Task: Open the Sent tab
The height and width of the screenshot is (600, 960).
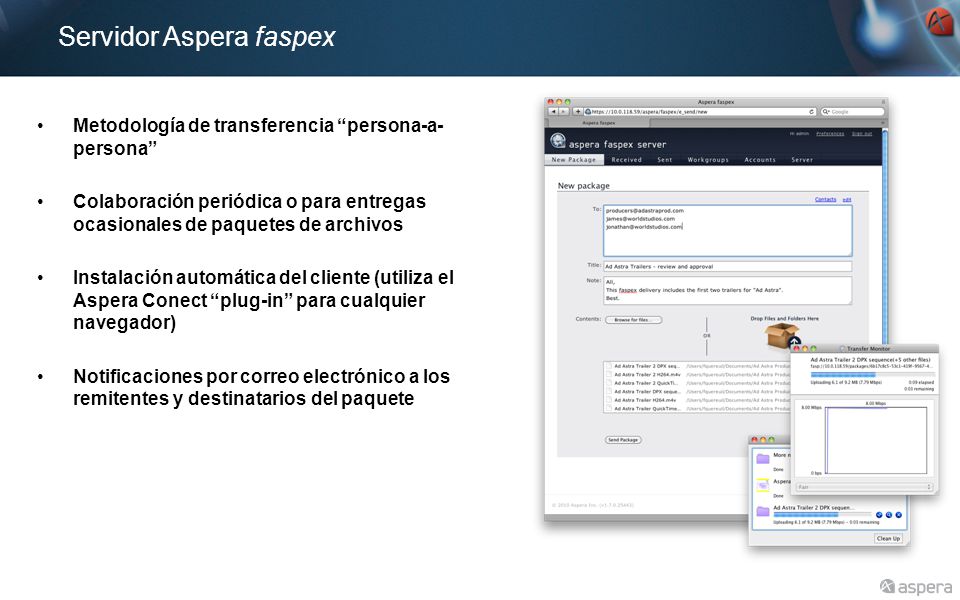Action: pyautogui.click(x=665, y=160)
